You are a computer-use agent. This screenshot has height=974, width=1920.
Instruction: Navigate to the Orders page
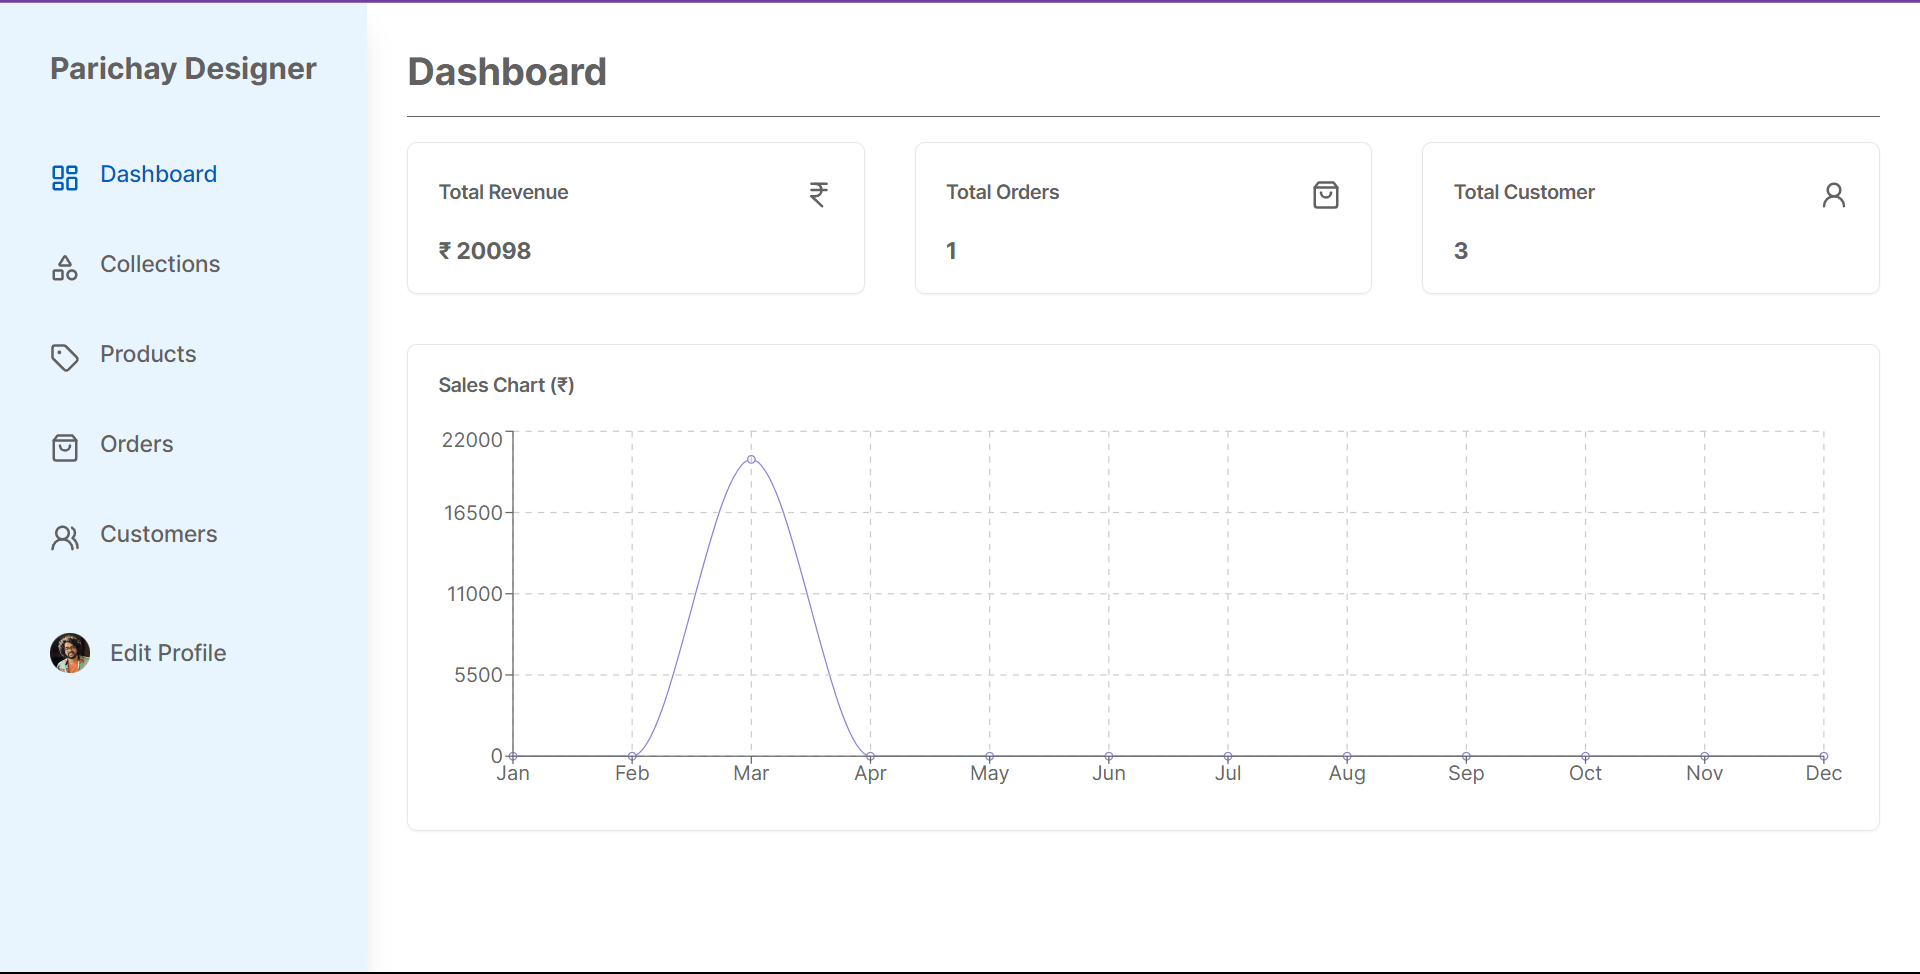click(x=137, y=444)
